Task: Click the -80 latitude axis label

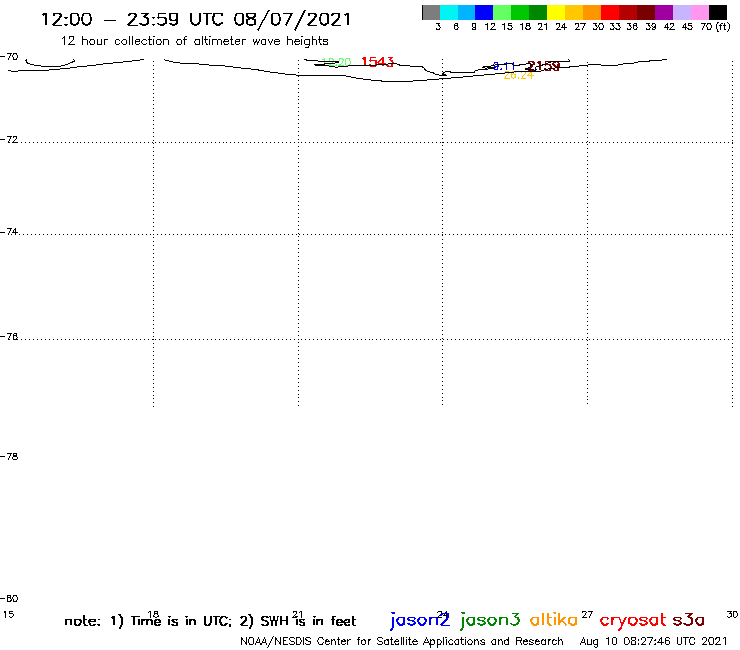Action: coord(9,599)
